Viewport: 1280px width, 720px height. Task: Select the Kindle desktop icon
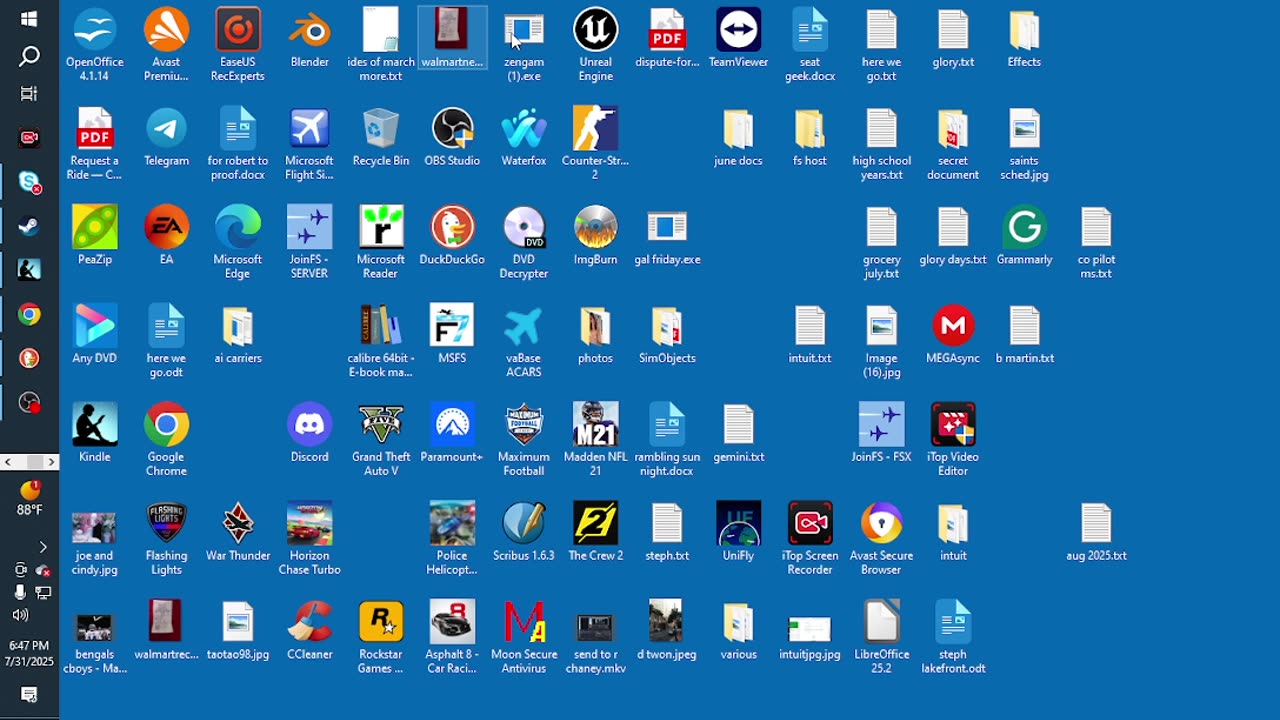point(95,435)
